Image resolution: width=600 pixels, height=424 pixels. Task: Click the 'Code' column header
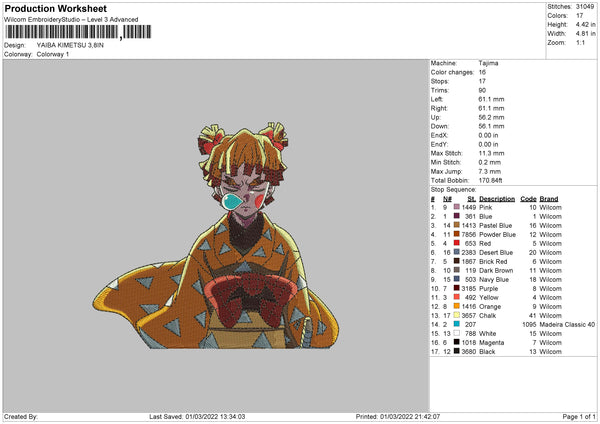[528, 199]
